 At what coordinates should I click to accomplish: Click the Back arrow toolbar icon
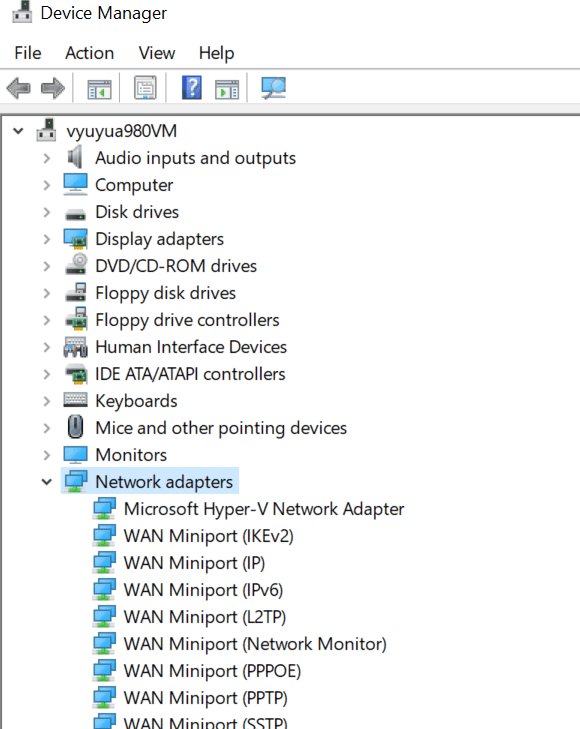(x=19, y=88)
